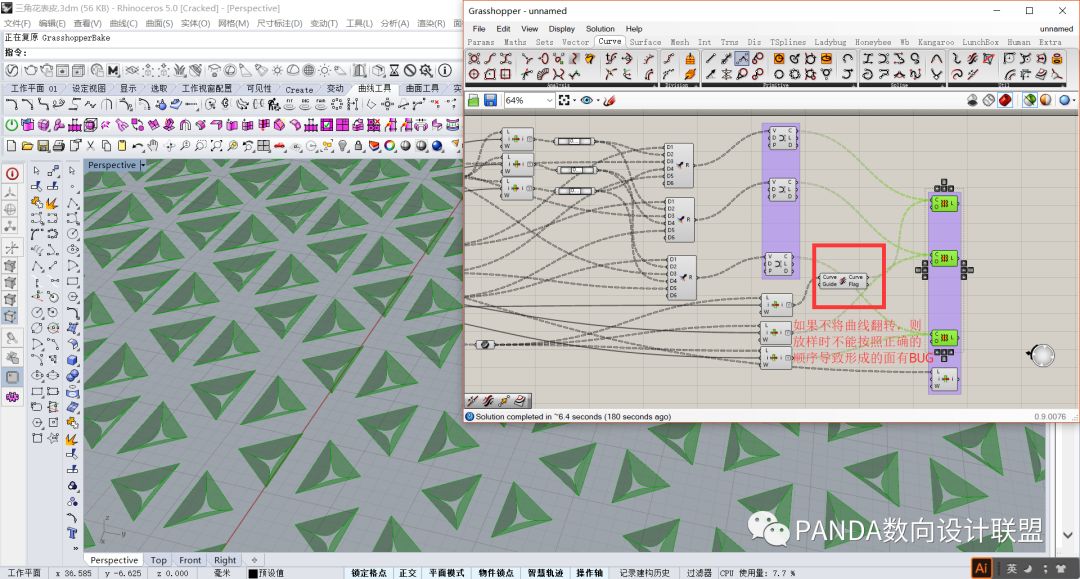The height and width of the screenshot is (579, 1080).
Task: Switch to the Surface tab in Grasshopper
Action: (x=645, y=42)
